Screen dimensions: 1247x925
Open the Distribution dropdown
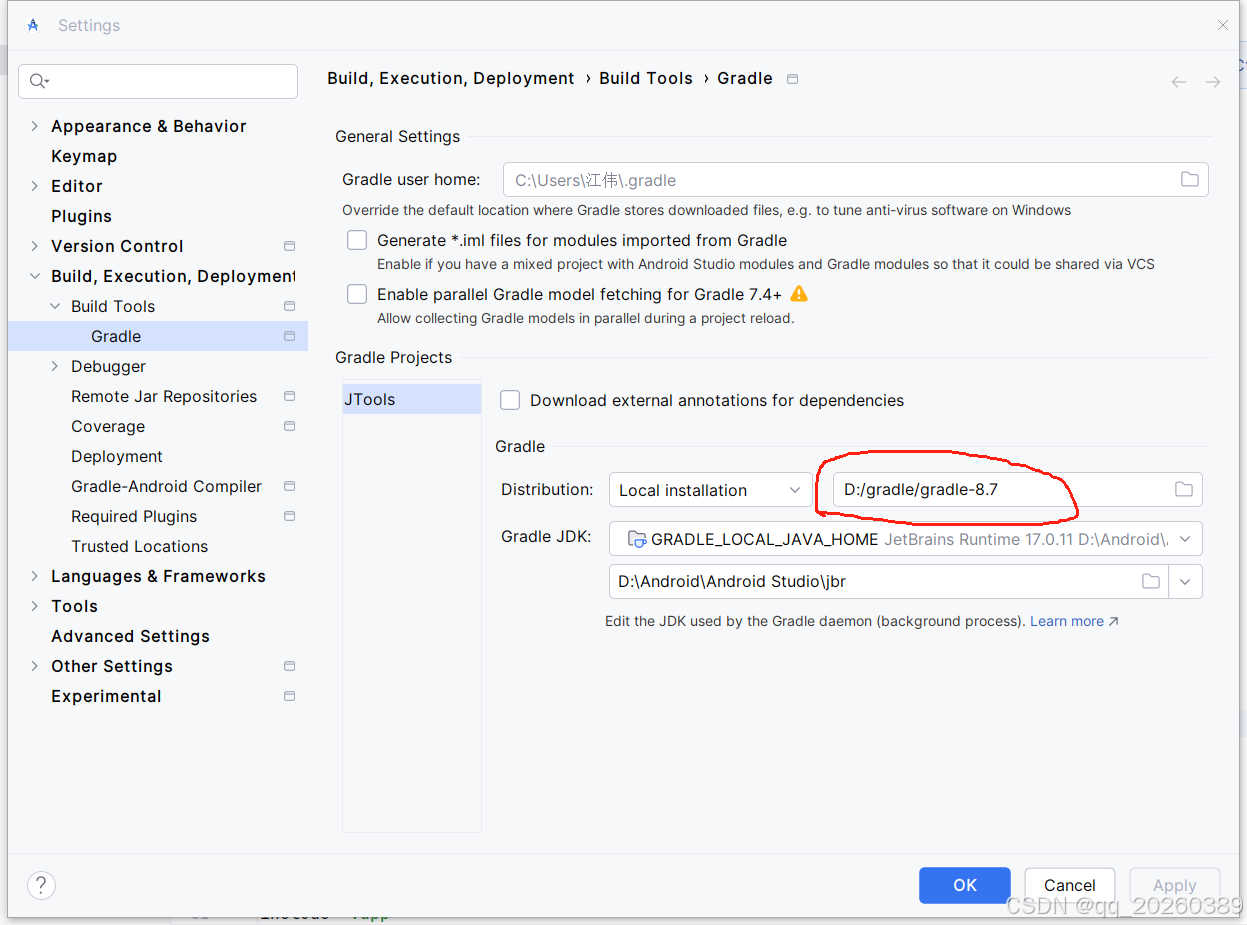pos(710,490)
